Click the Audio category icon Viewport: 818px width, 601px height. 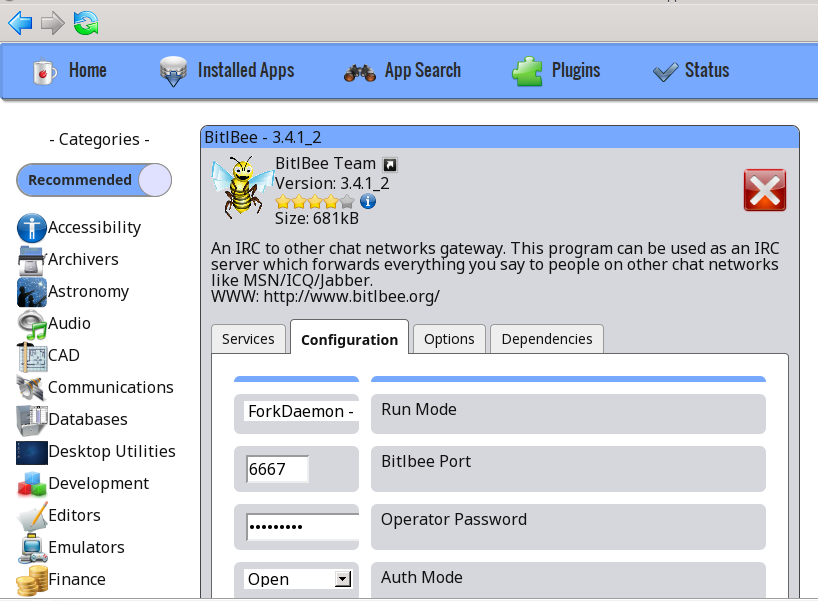coord(32,324)
